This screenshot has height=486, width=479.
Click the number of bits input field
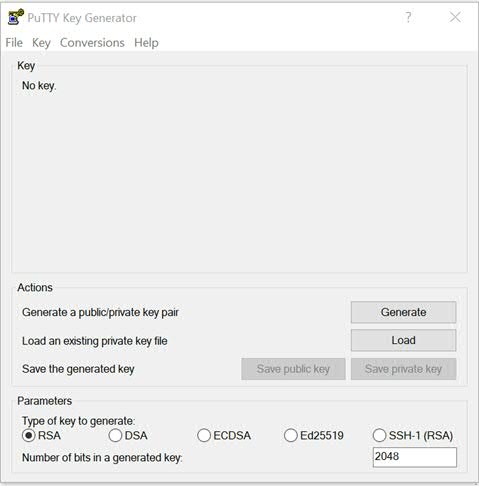(415, 457)
